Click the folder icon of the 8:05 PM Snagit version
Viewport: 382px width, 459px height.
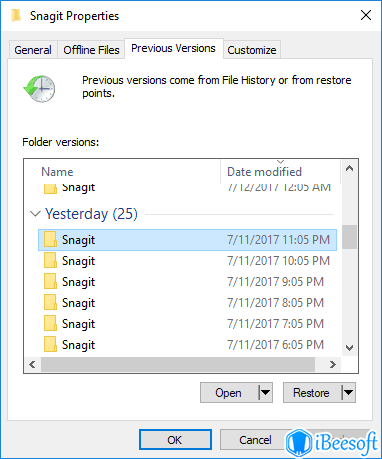click(50, 303)
